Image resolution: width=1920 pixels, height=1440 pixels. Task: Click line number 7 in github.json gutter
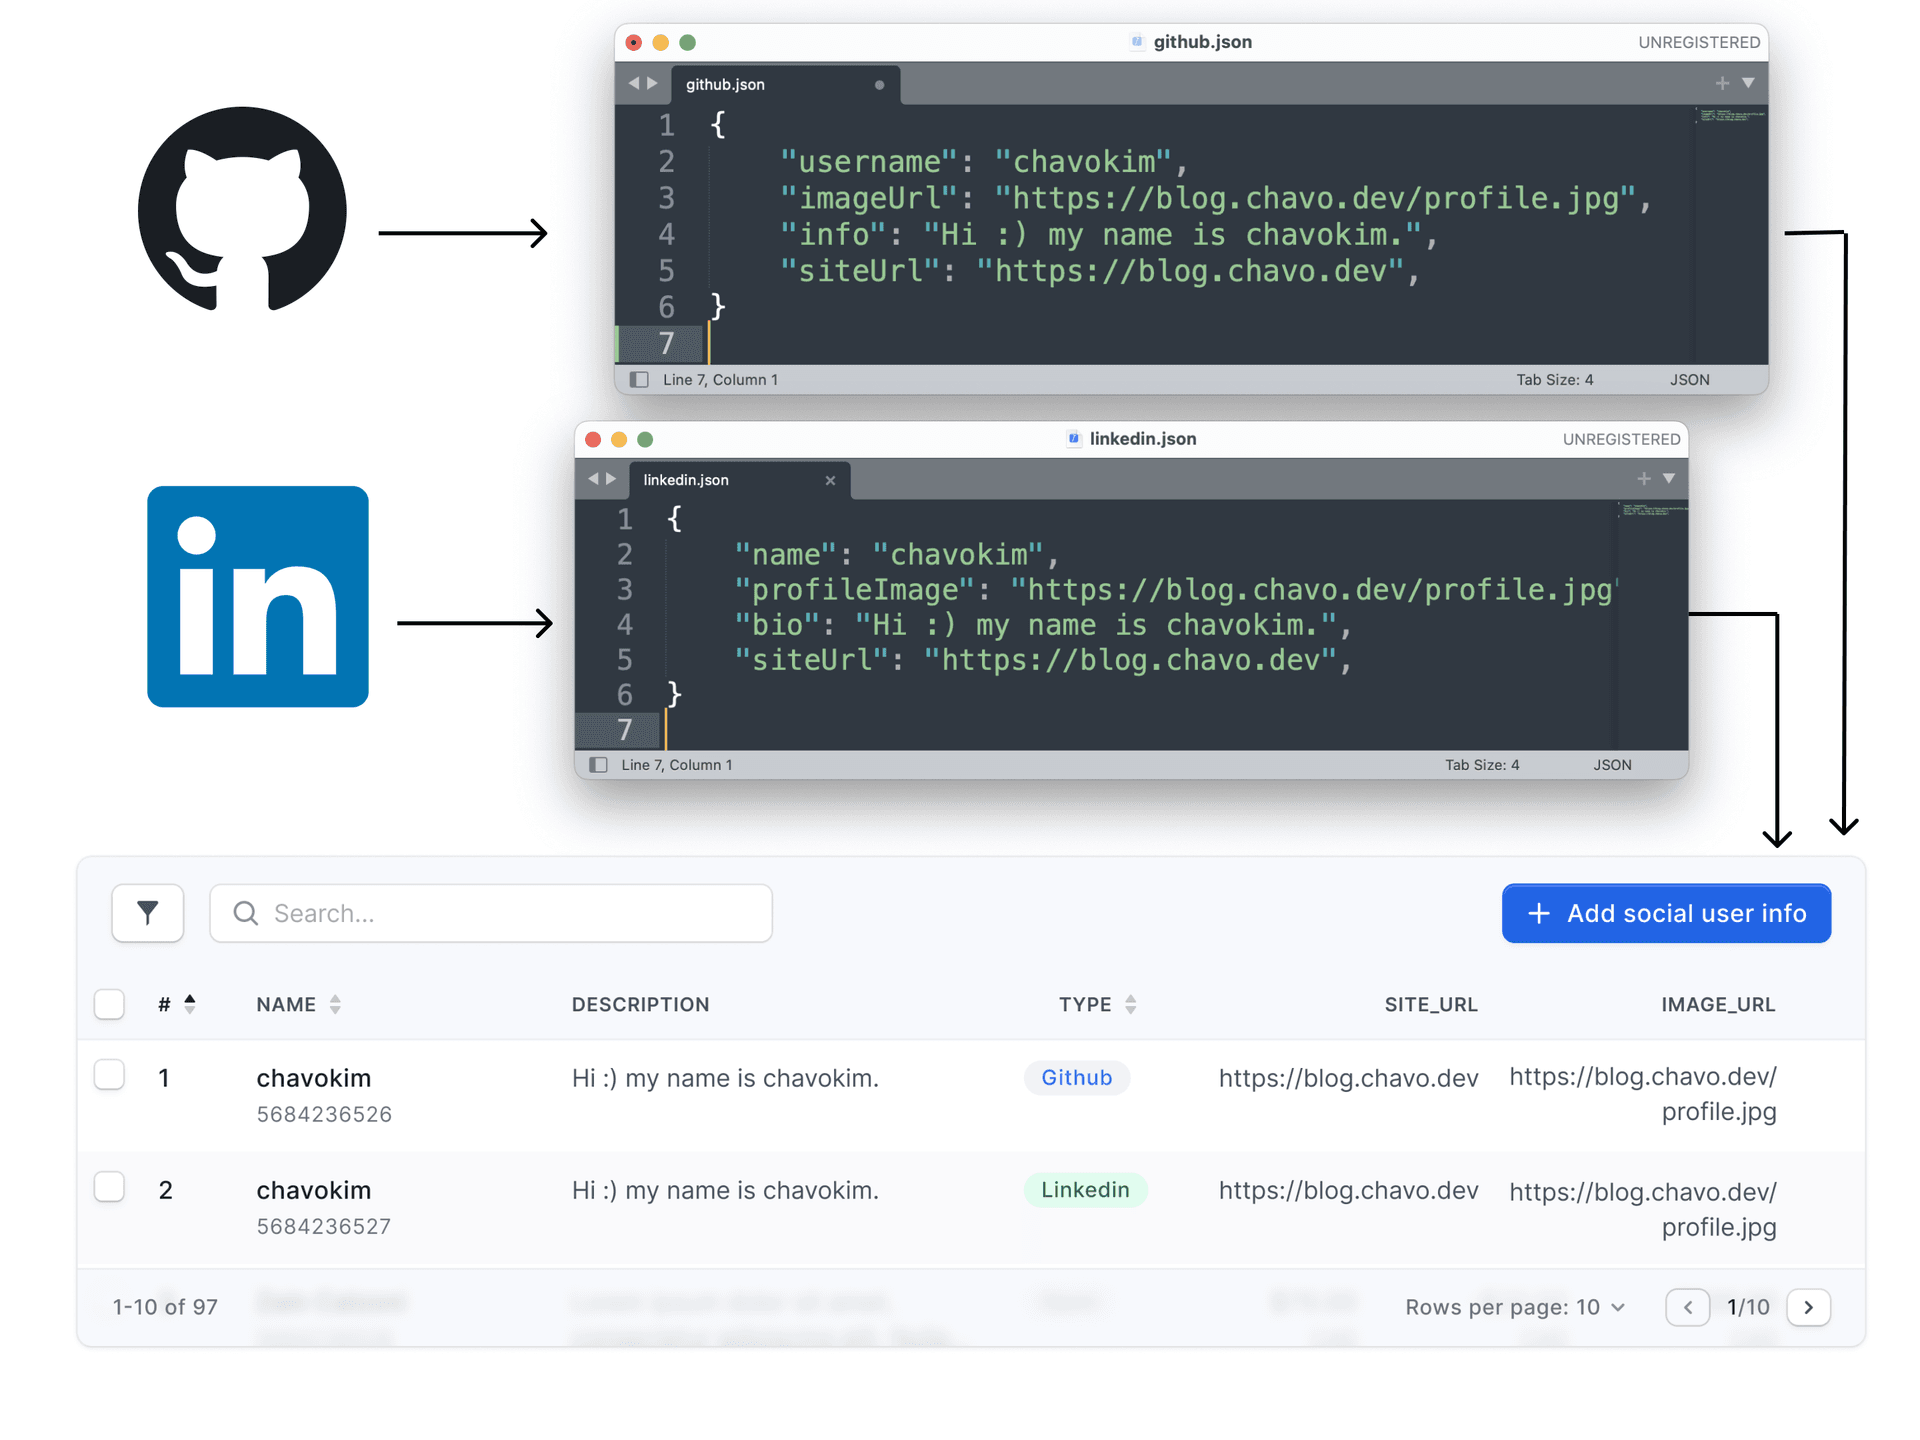tap(666, 343)
